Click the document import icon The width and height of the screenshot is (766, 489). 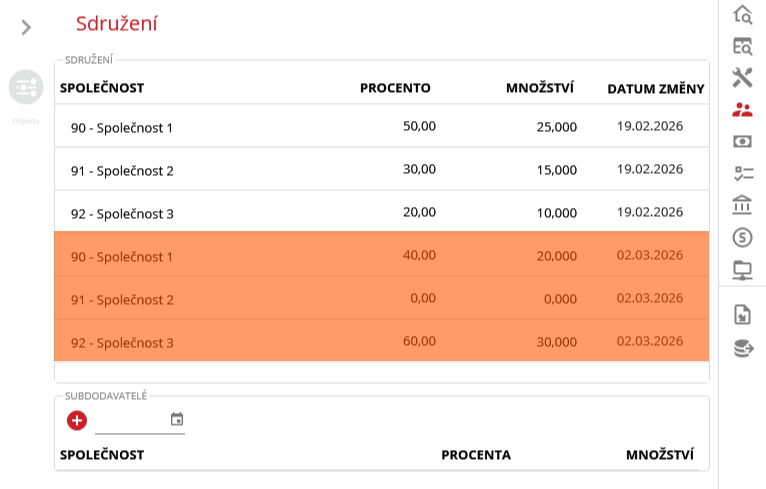click(x=742, y=314)
